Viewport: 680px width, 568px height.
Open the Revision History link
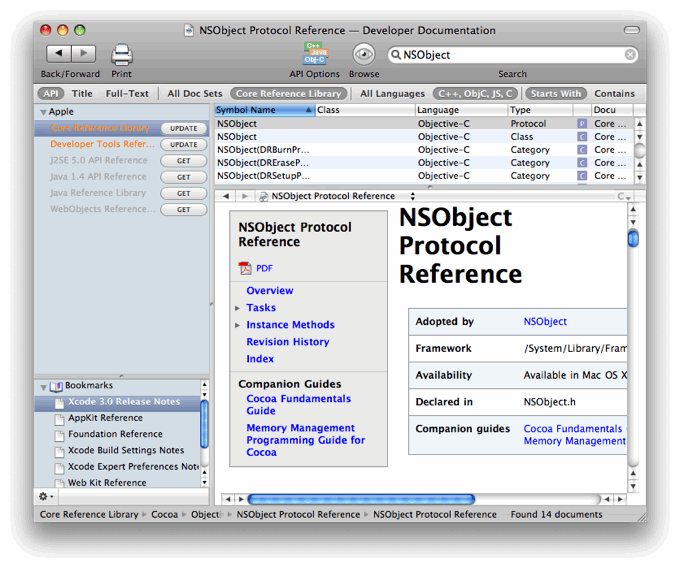288,342
